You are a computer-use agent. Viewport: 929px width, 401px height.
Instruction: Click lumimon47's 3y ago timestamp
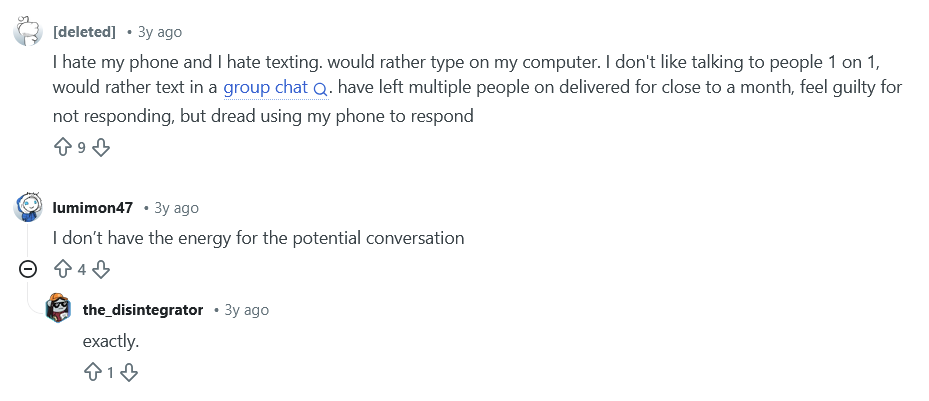click(176, 208)
